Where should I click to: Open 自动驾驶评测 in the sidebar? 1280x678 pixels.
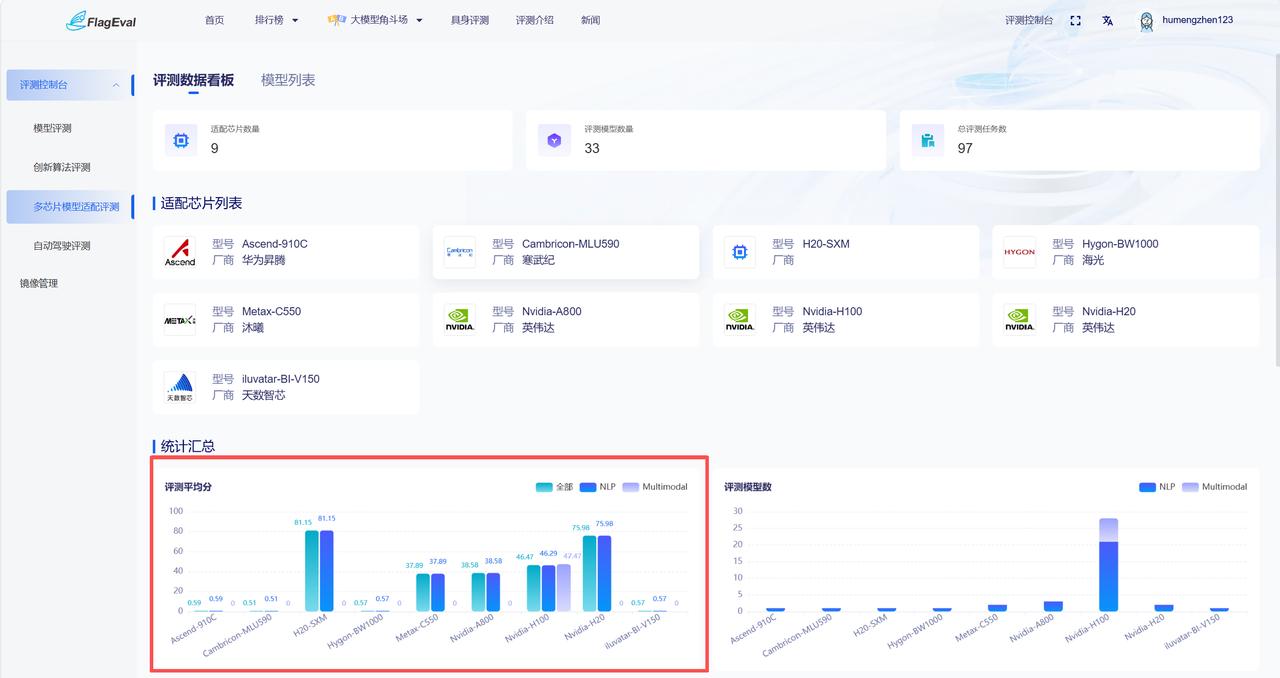point(62,245)
